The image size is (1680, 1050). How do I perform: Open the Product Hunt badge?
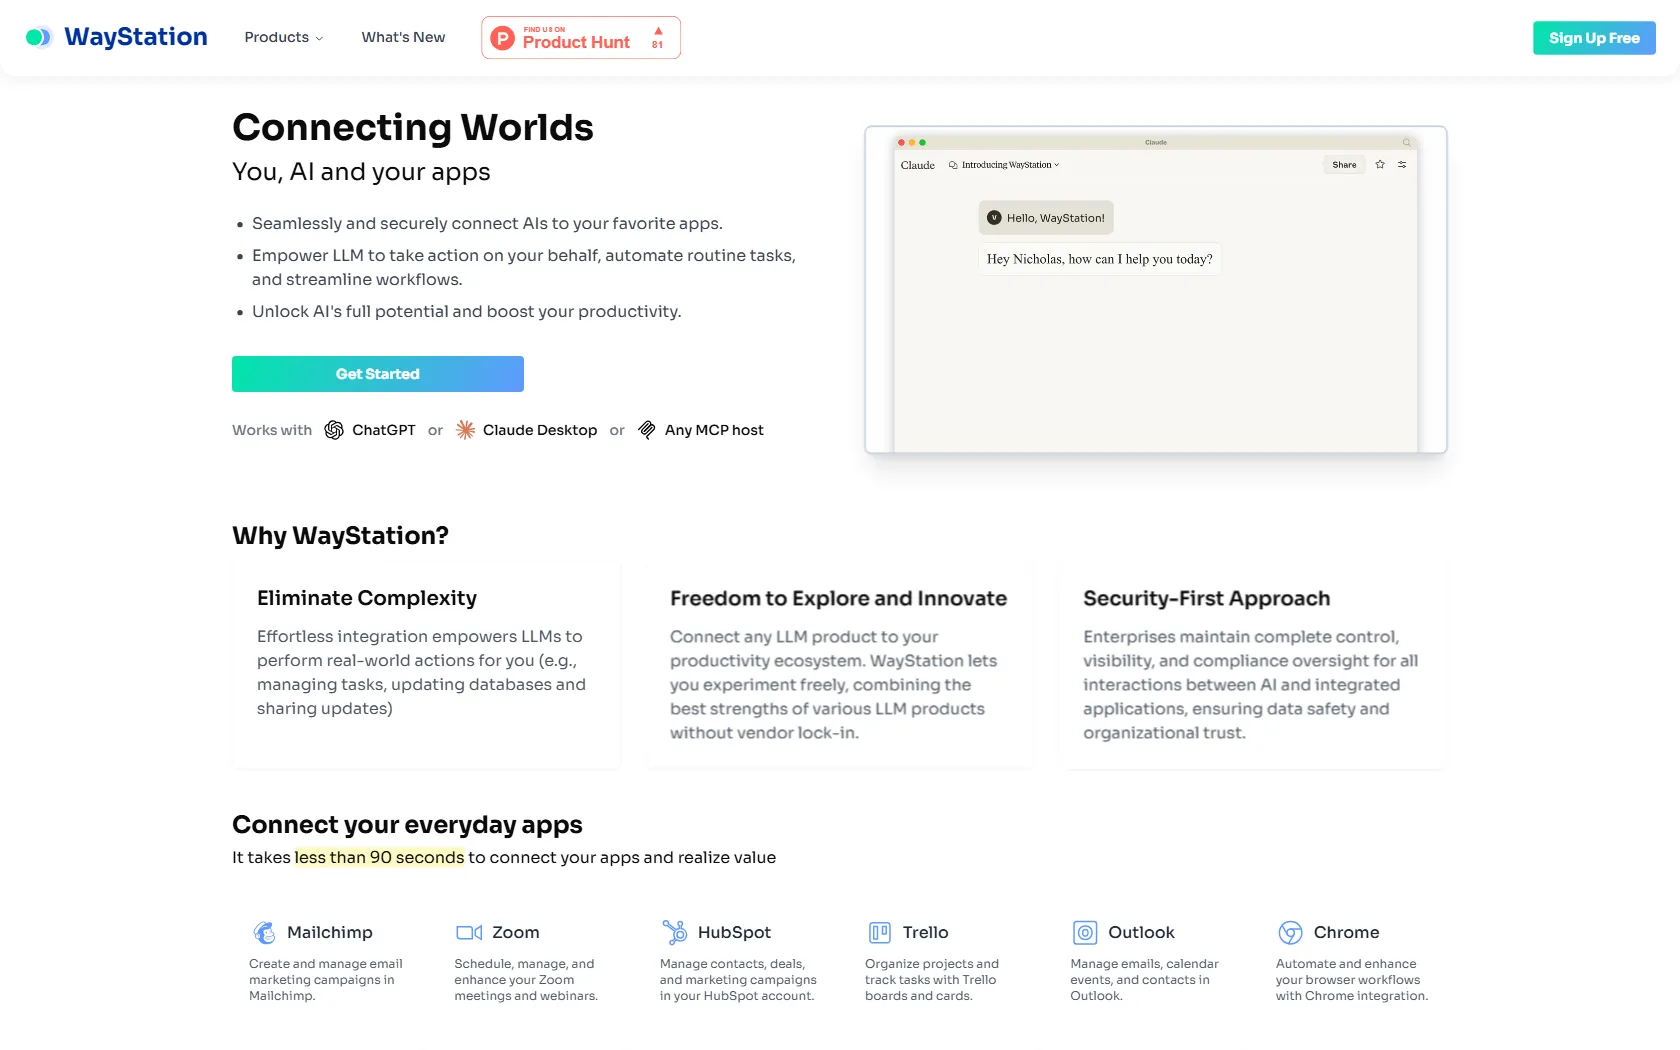(x=581, y=38)
